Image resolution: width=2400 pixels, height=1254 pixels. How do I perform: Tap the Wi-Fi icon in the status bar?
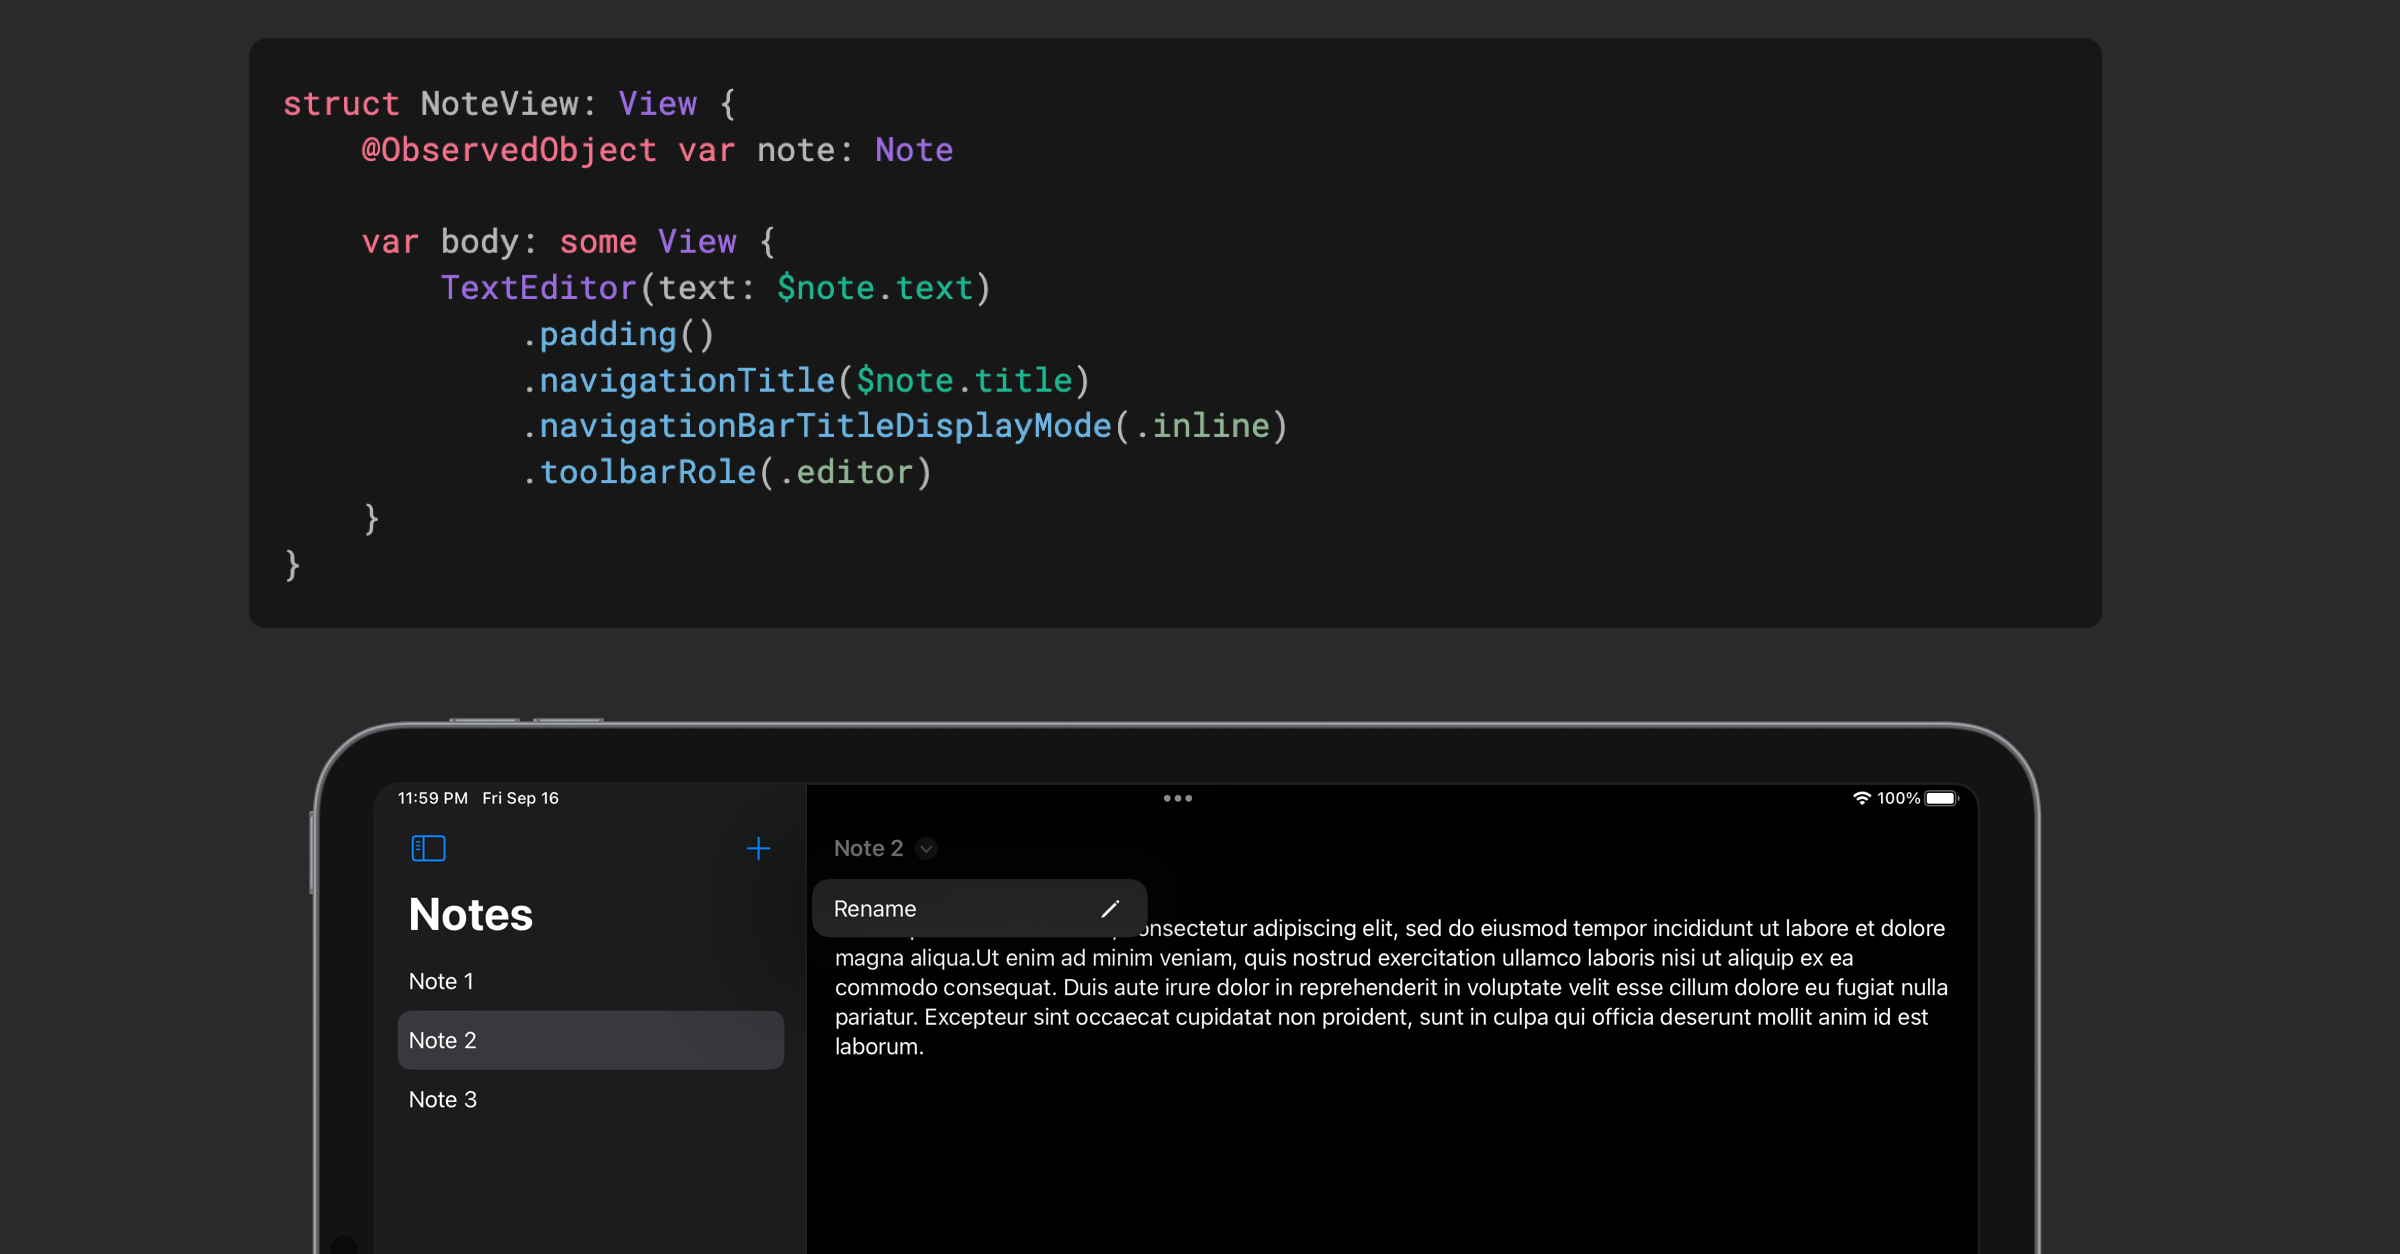point(1861,797)
